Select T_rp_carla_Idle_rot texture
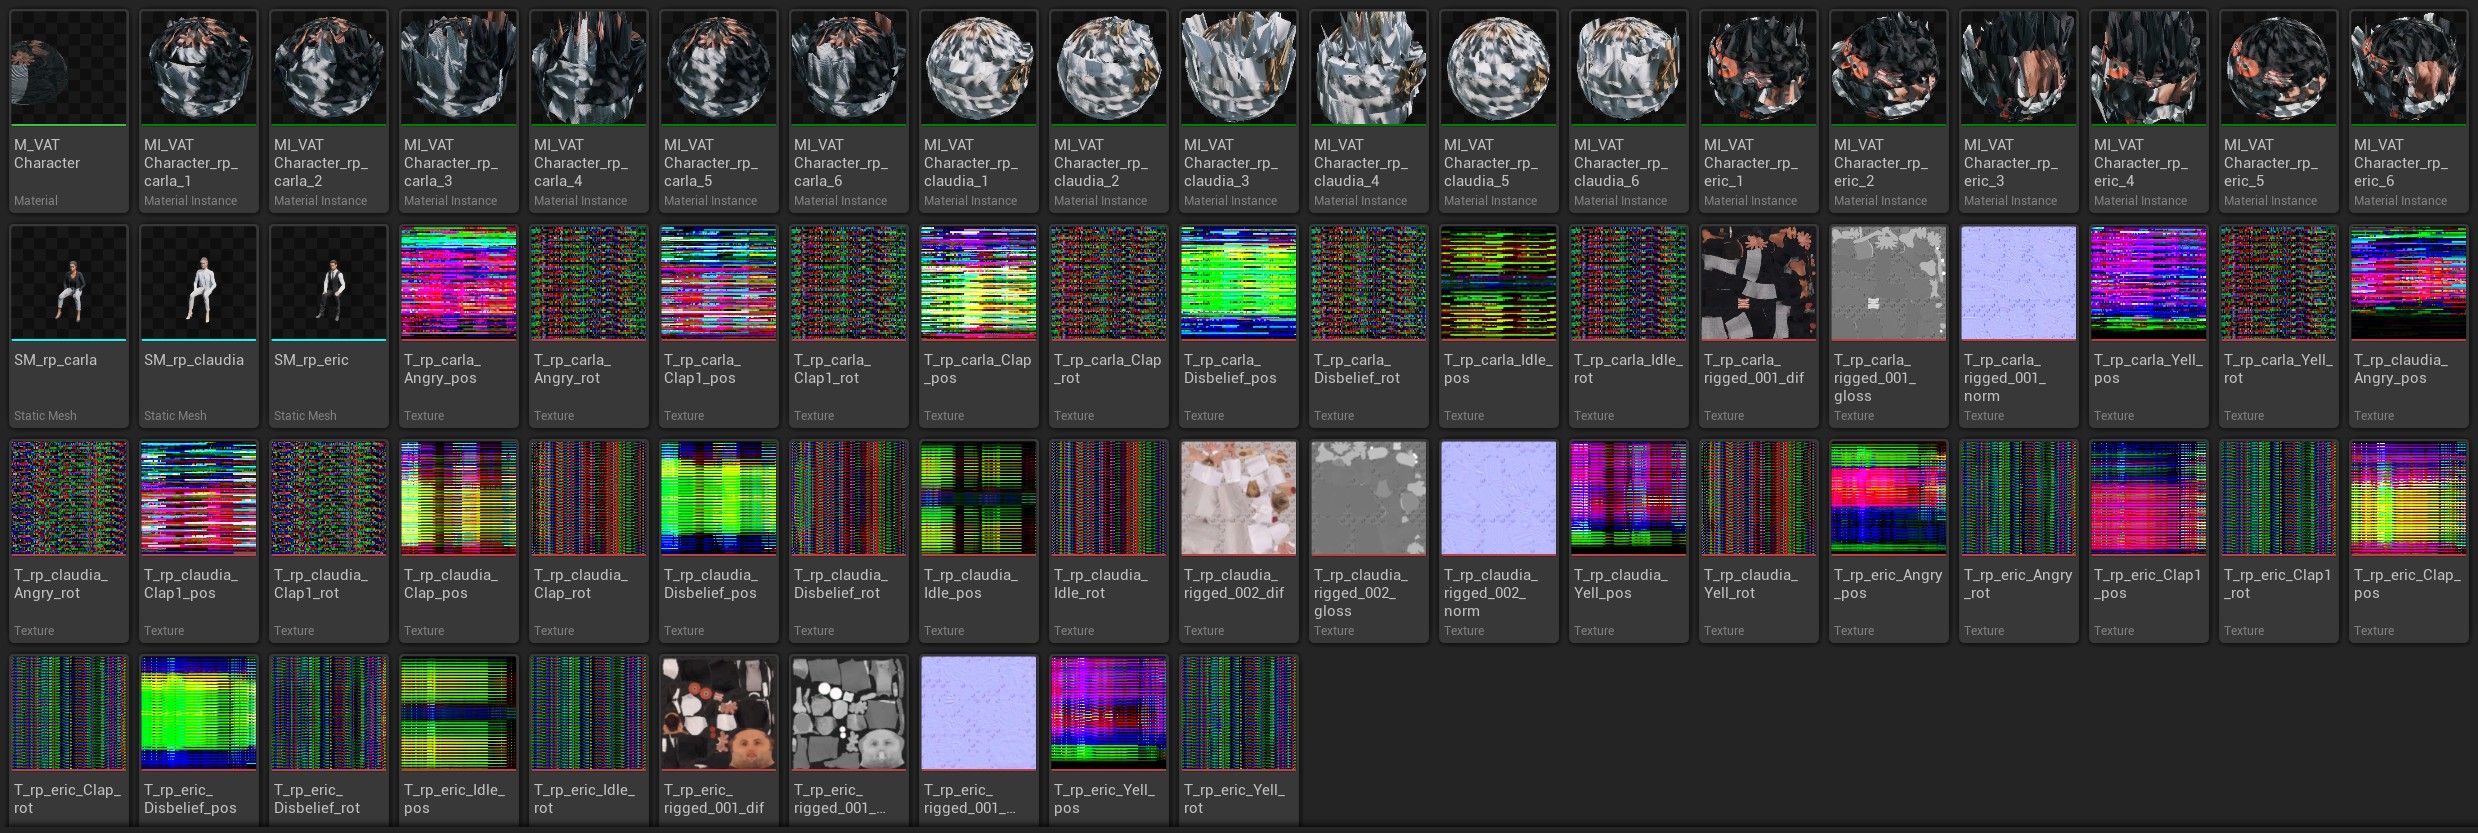Viewport: 2478px width, 833px height. pyautogui.click(x=1629, y=326)
